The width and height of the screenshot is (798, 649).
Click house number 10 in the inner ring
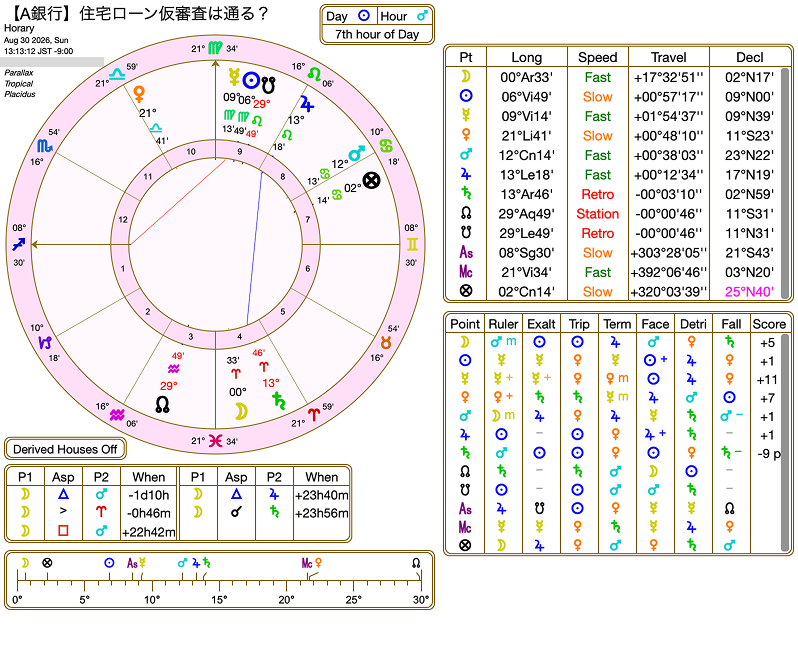(x=191, y=152)
